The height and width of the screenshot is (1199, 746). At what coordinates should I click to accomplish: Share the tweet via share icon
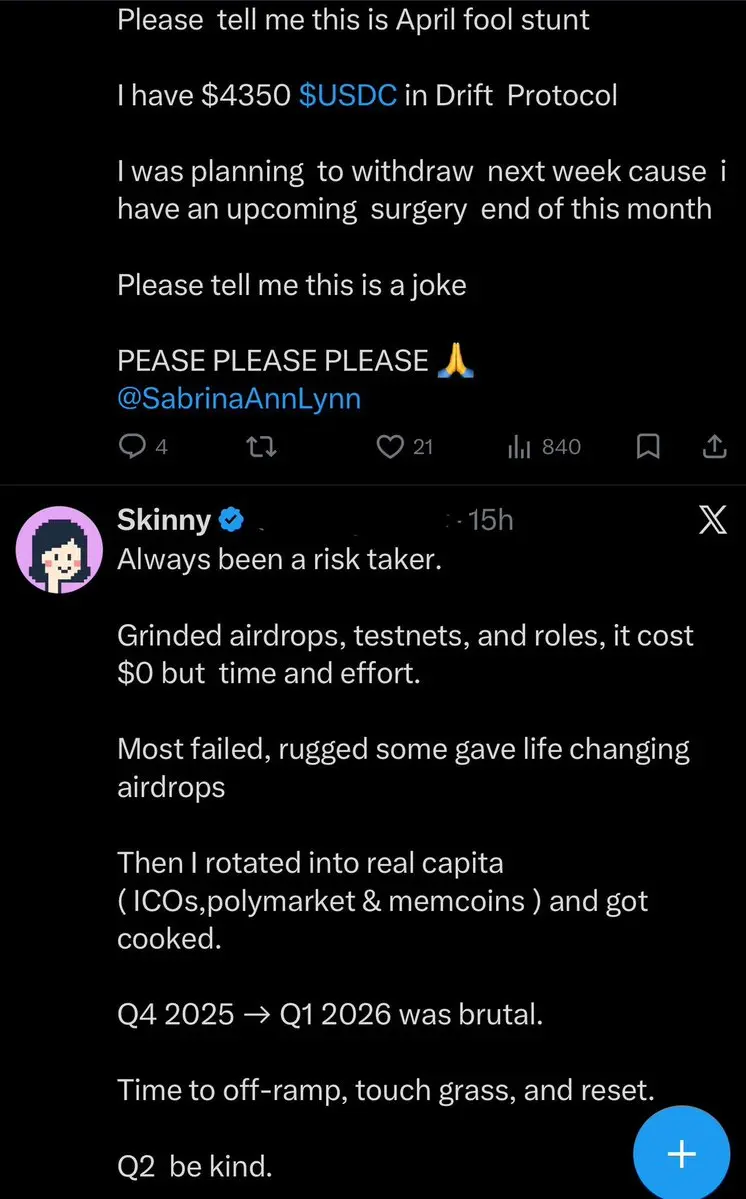714,447
